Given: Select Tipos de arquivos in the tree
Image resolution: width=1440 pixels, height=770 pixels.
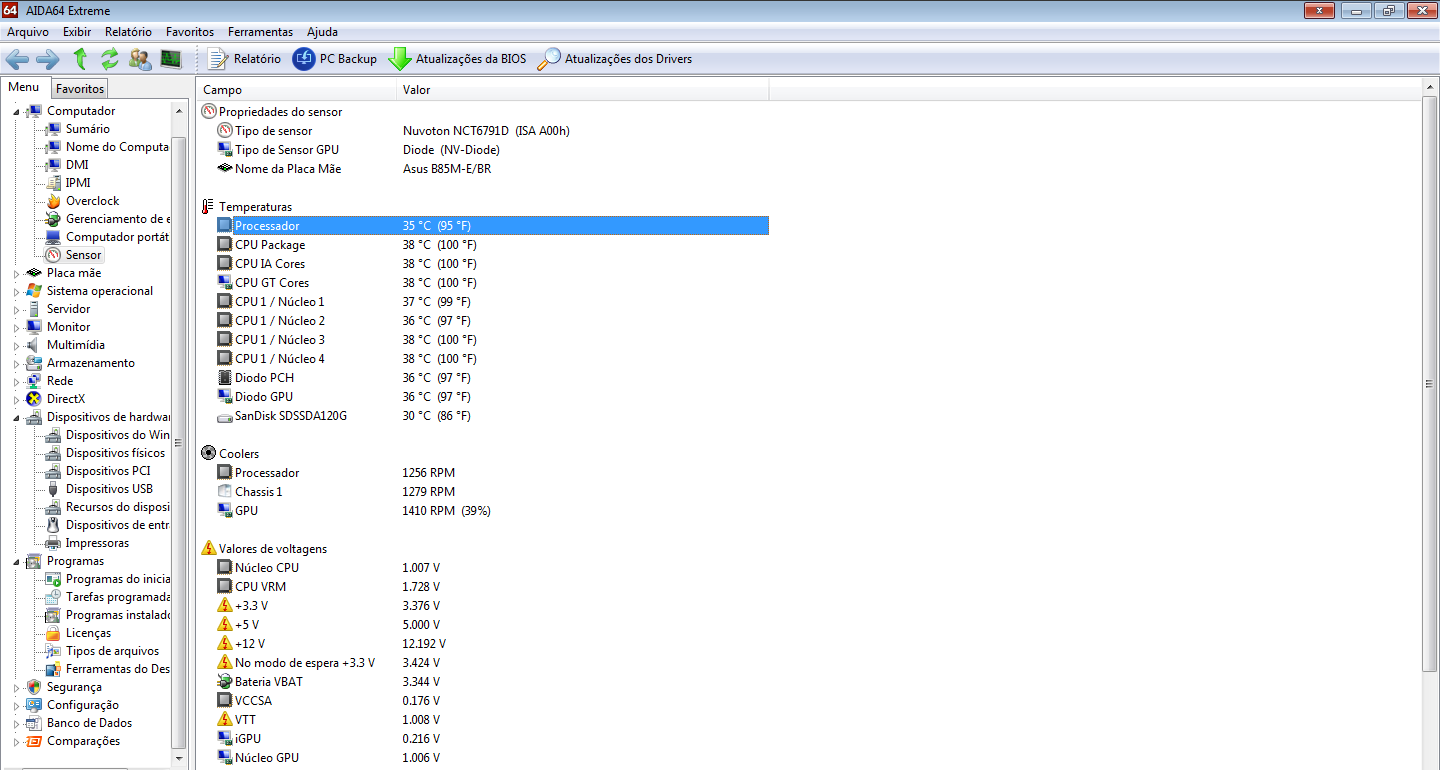Looking at the screenshot, I should 112,651.
